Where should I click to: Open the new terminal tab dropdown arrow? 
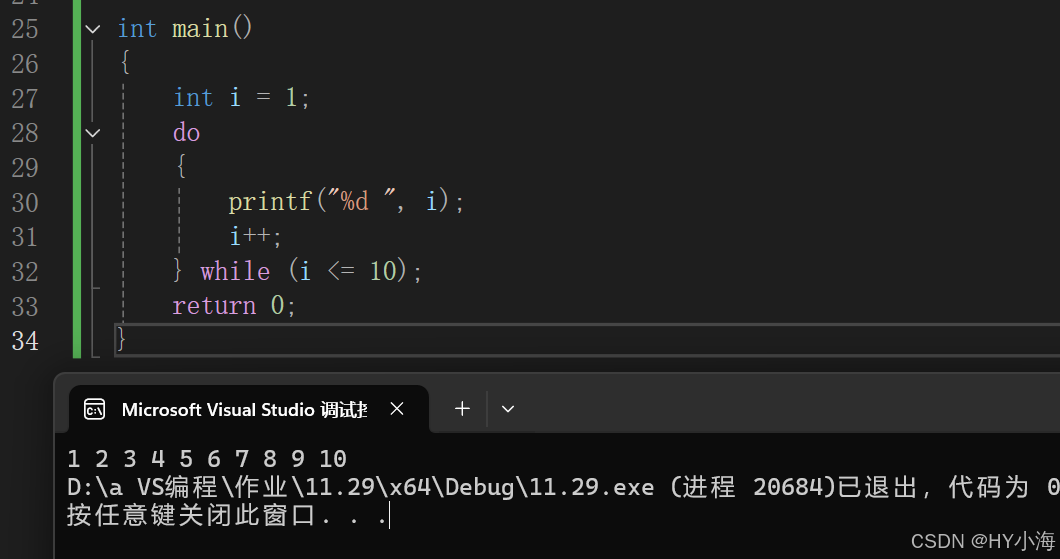point(508,409)
